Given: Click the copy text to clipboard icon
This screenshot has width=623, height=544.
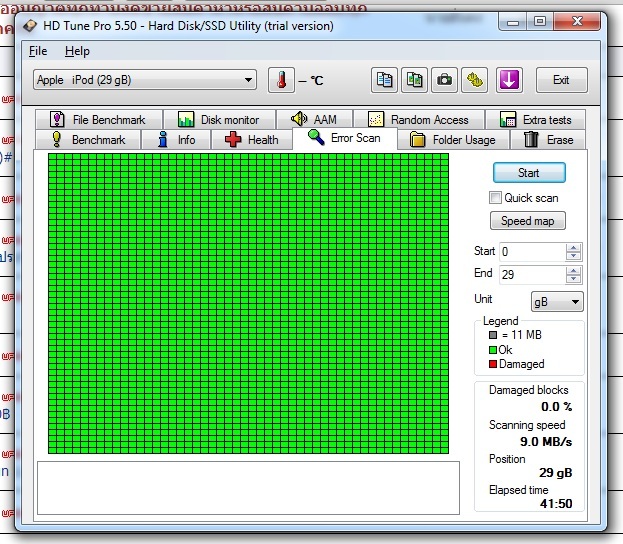Looking at the screenshot, I should click(x=384, y=80).
